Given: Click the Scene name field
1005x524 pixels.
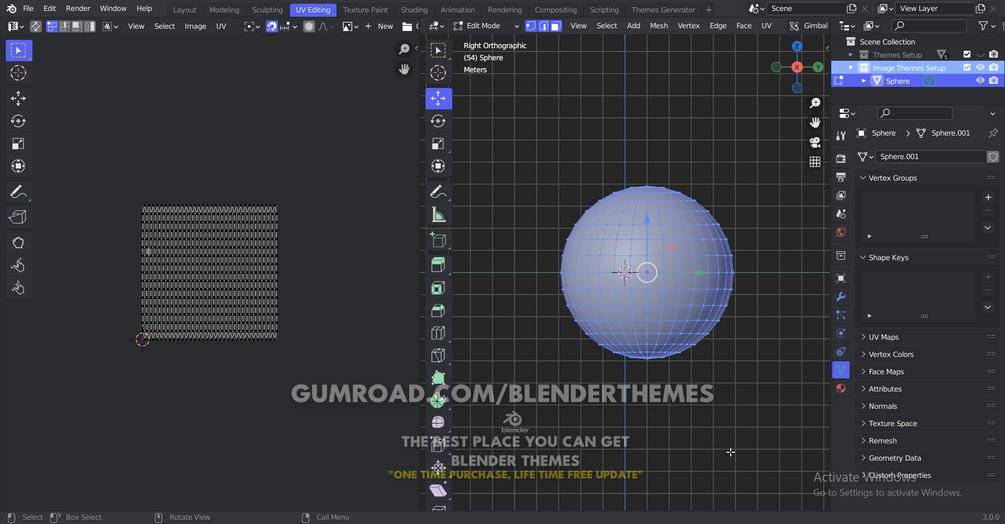Looking at the screenshot, I should click(806, 8).
